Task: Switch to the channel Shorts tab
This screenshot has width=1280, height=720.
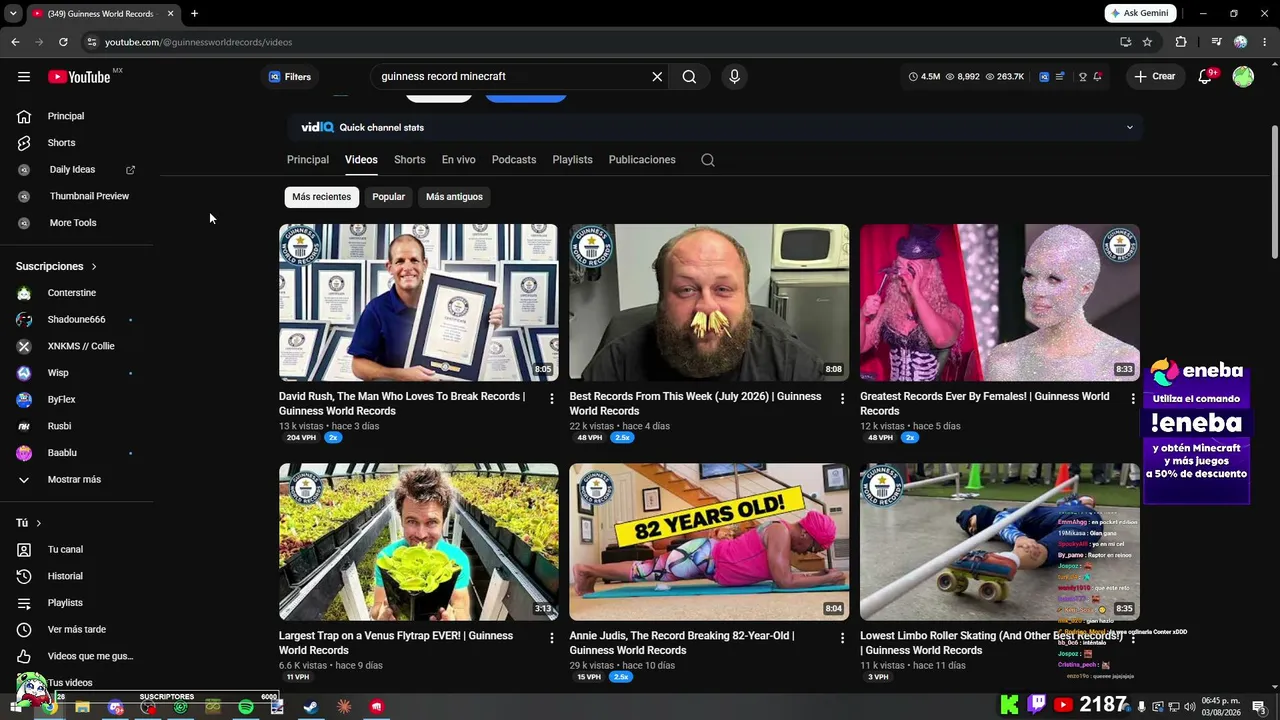Action: pos(410,160)
